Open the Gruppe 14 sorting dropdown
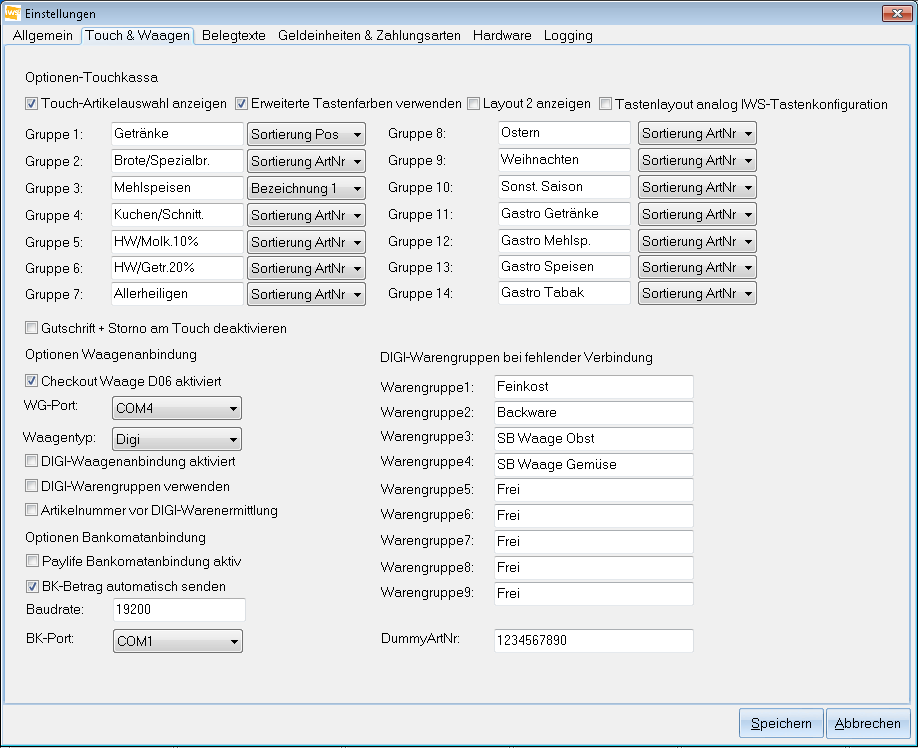 (x=697, y=293)
